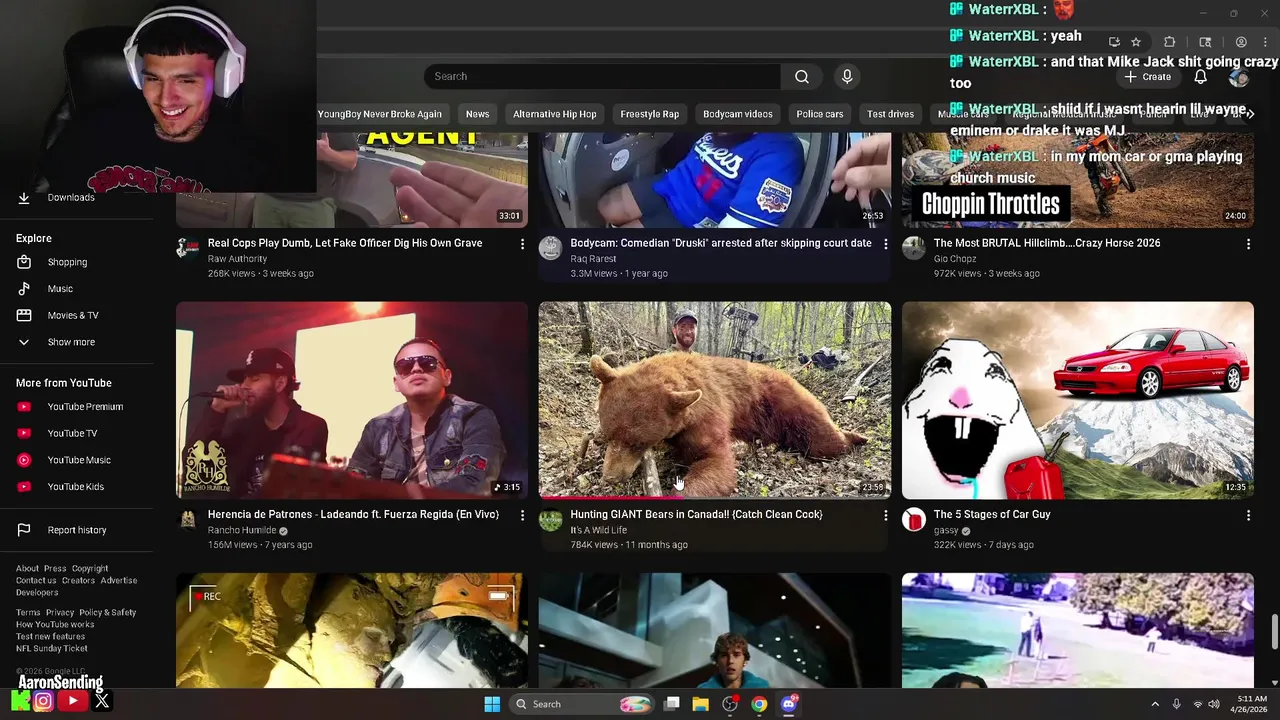Open Google Chrome from taskbar

coord(760,704)
